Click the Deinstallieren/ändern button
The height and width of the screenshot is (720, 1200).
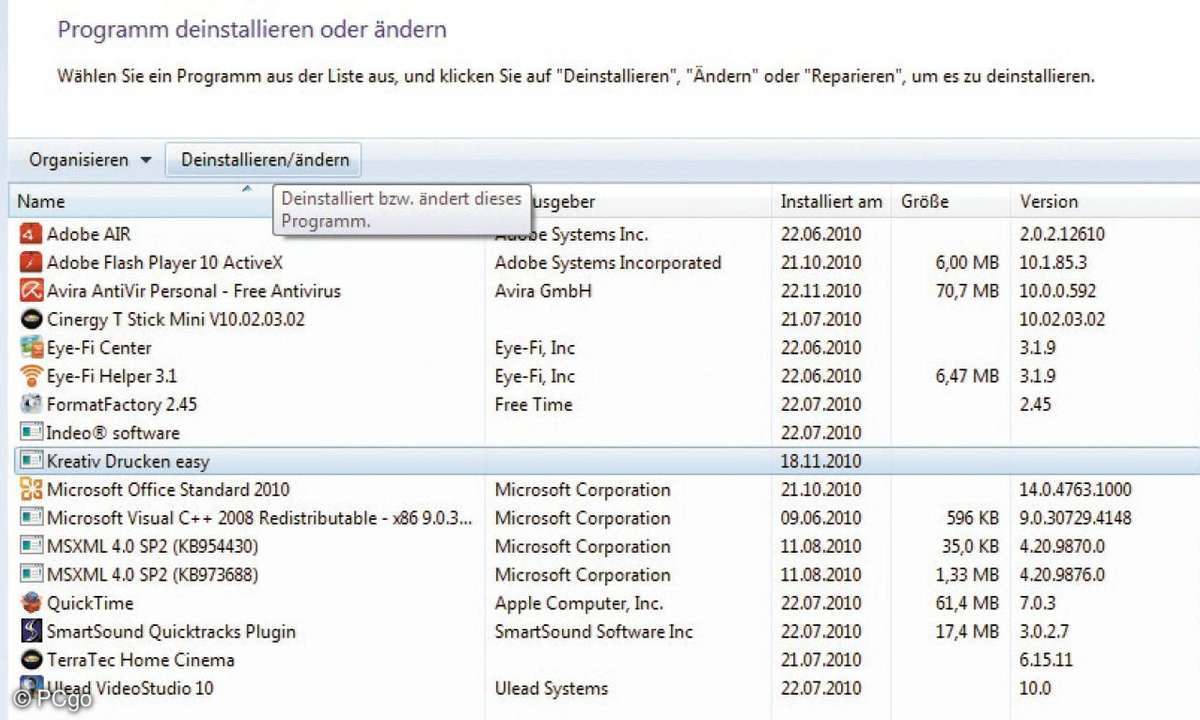265,160
